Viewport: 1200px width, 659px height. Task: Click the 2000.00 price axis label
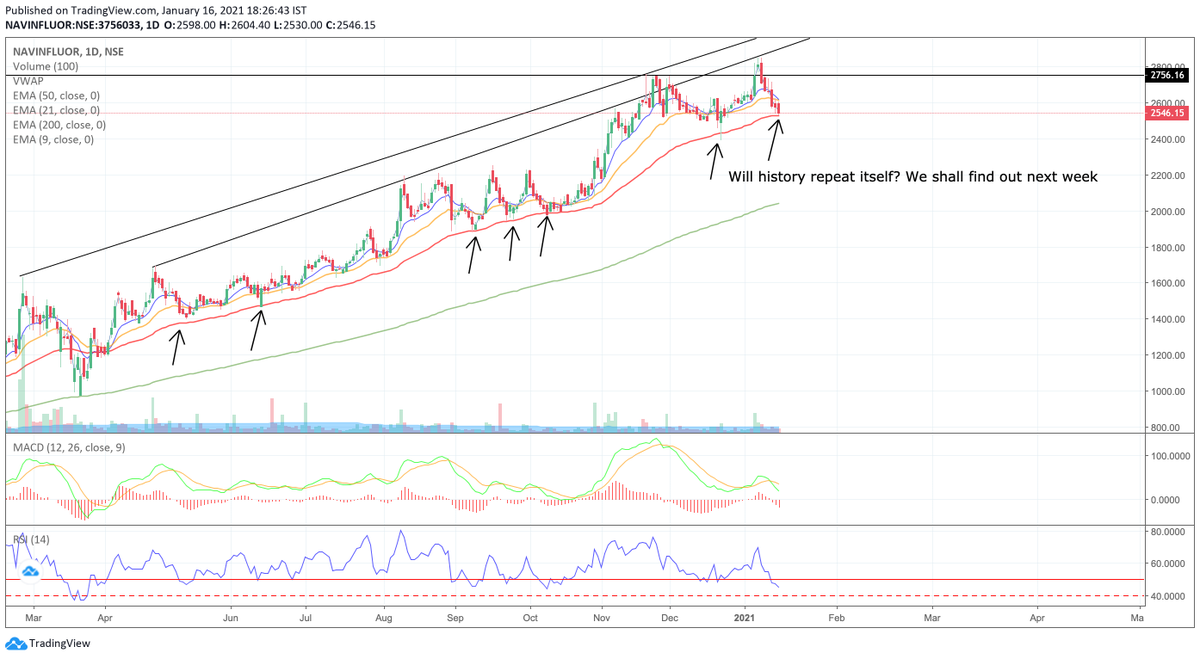coord(1169,211)
